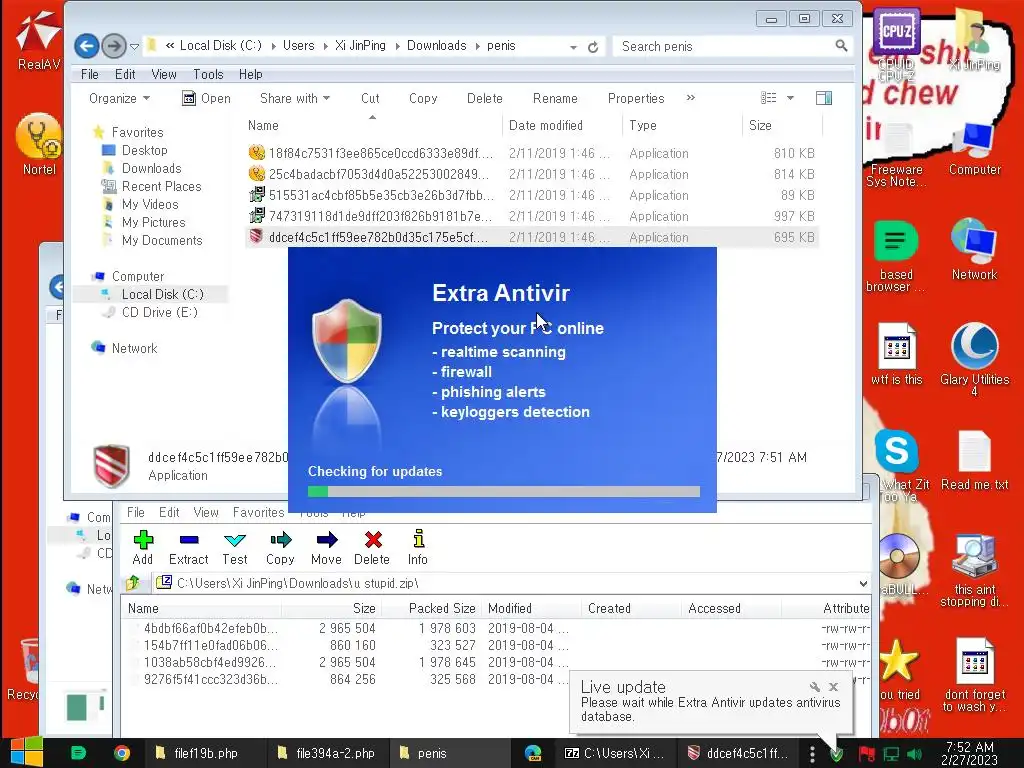
Task: Click the Downloads breadcrumb arrow in address bar
Action: pos(477,46)
